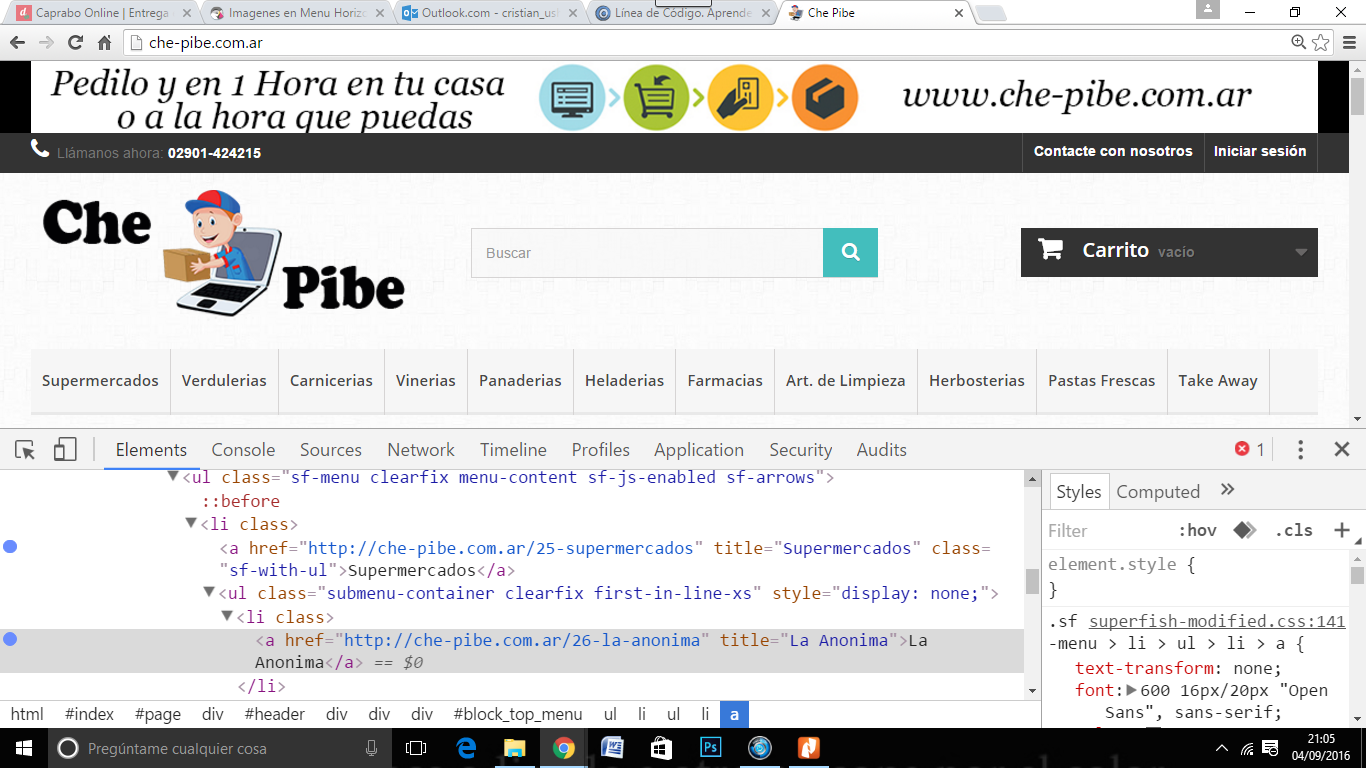This screenshot has width=1366, height=768.
Task: Select #header in the DOM breadcrumb
Action: [275, 714]
